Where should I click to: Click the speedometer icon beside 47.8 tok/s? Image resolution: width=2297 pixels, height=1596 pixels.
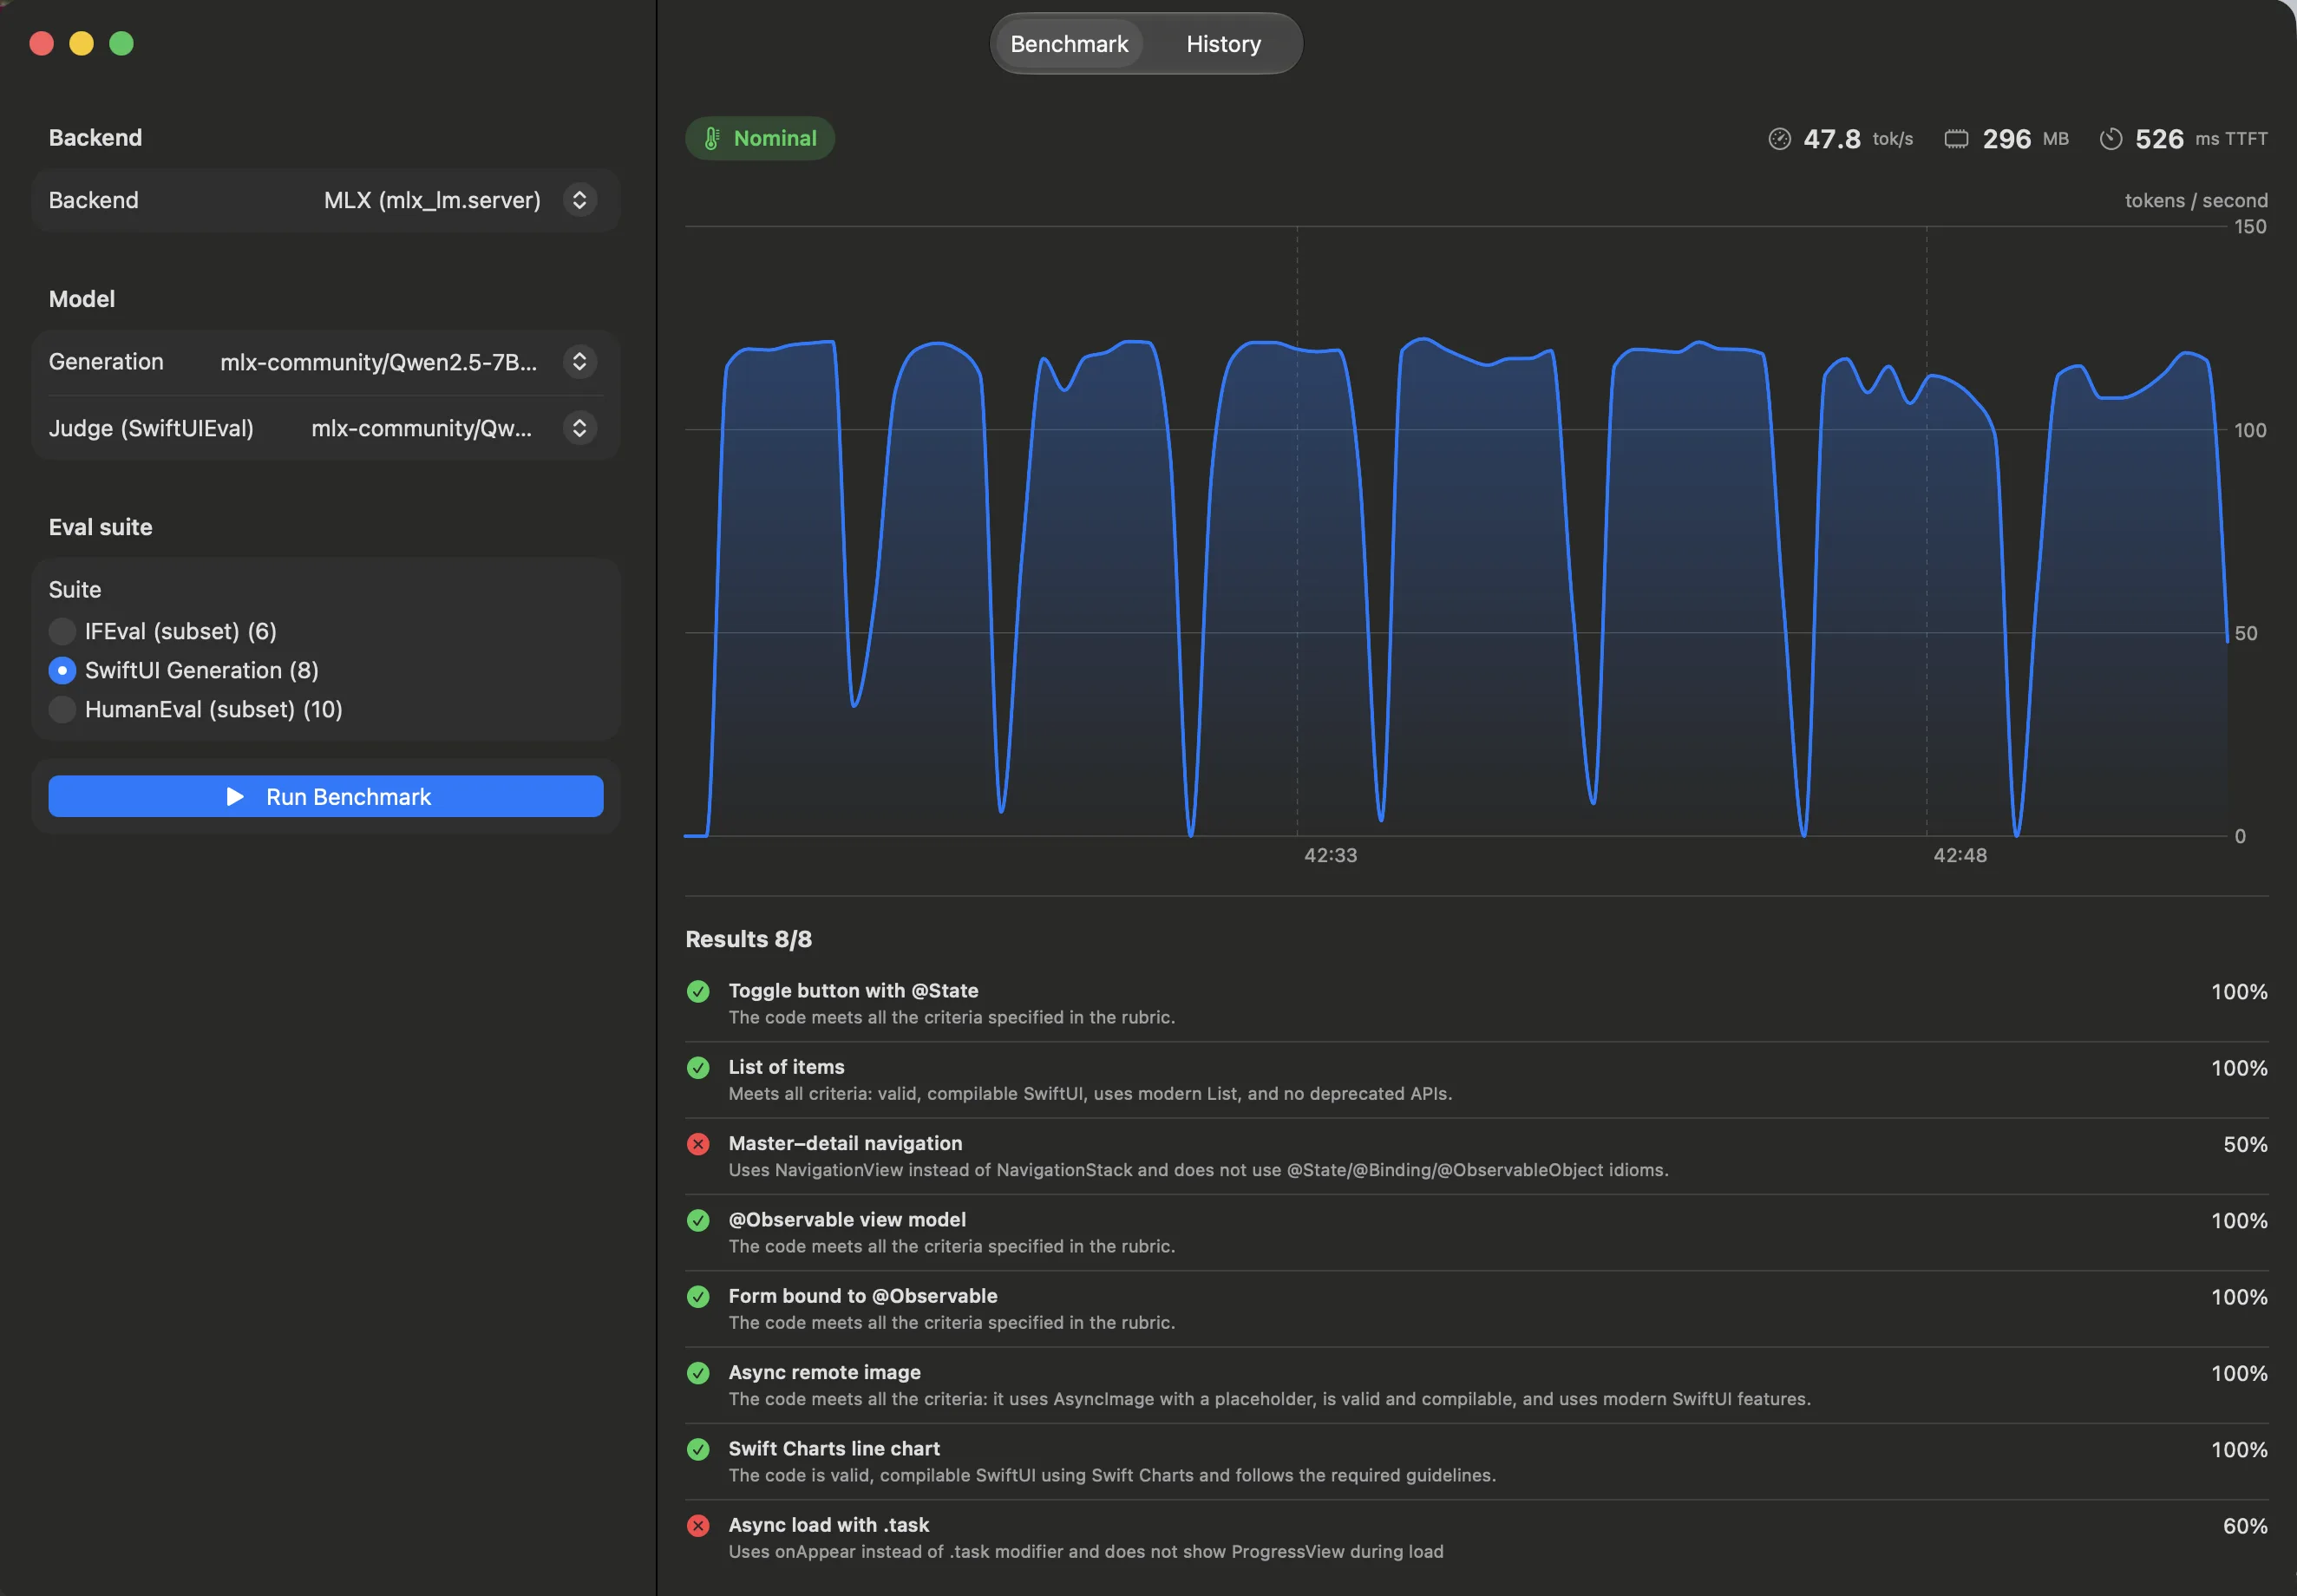[x=1779, y=139]
